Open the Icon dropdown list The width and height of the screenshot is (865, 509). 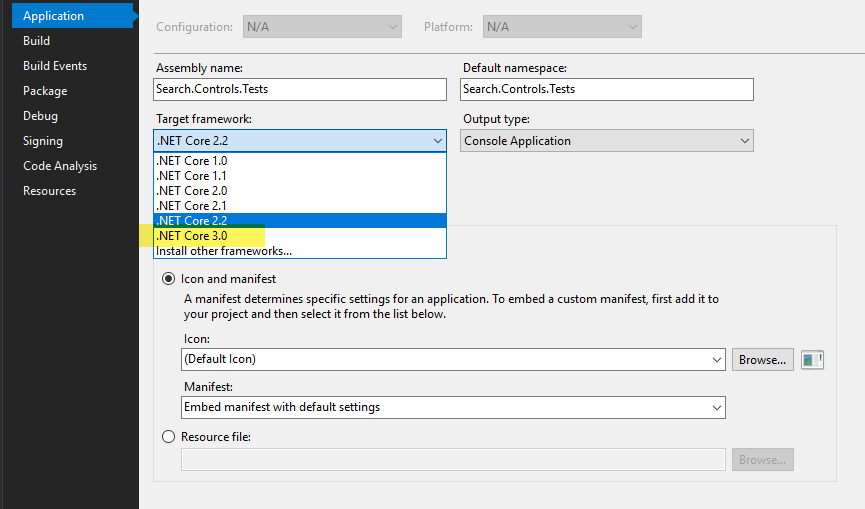(453, 359)
